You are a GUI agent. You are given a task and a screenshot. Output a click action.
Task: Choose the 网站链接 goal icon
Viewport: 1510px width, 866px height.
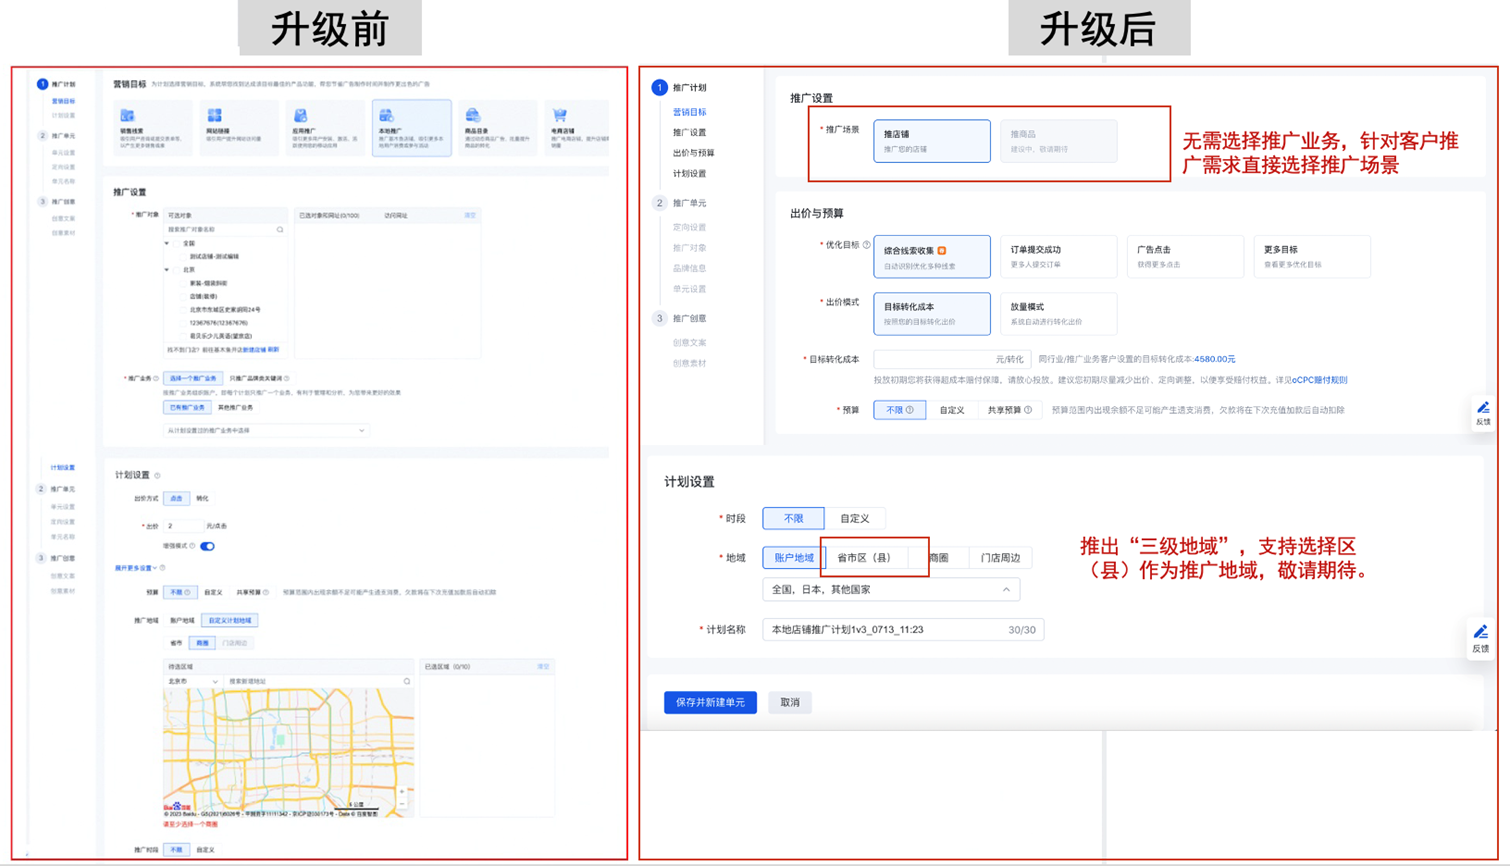tap(214, 116)
